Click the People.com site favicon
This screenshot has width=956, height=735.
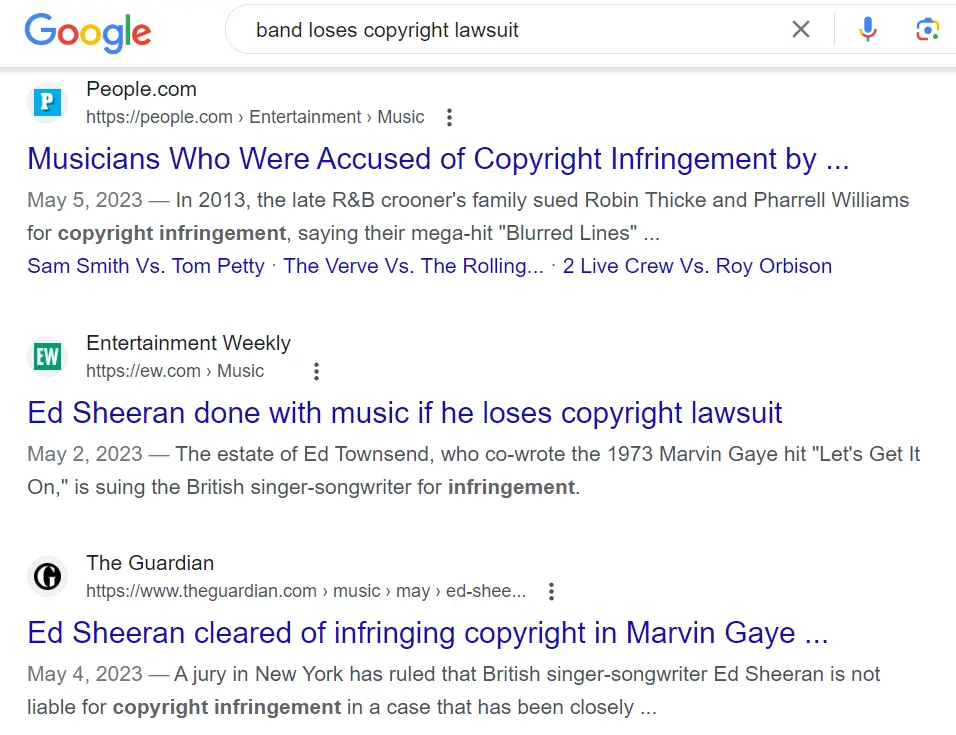coord(47,102)
